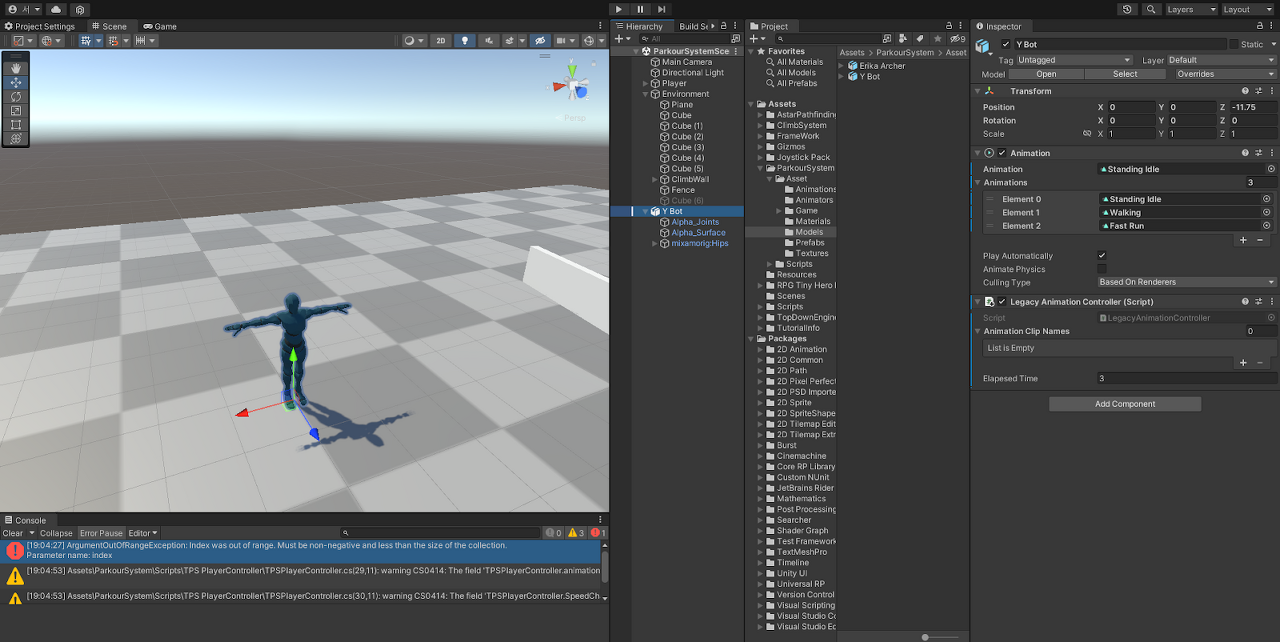Screen dimensions: 1280x642
Task: Click the Add Component button
Action: 1125,404
